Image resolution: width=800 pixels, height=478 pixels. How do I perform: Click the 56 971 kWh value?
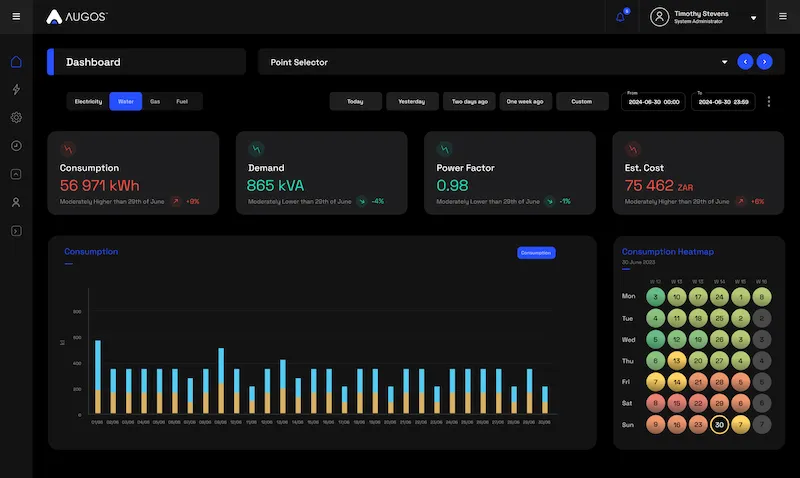99,185
